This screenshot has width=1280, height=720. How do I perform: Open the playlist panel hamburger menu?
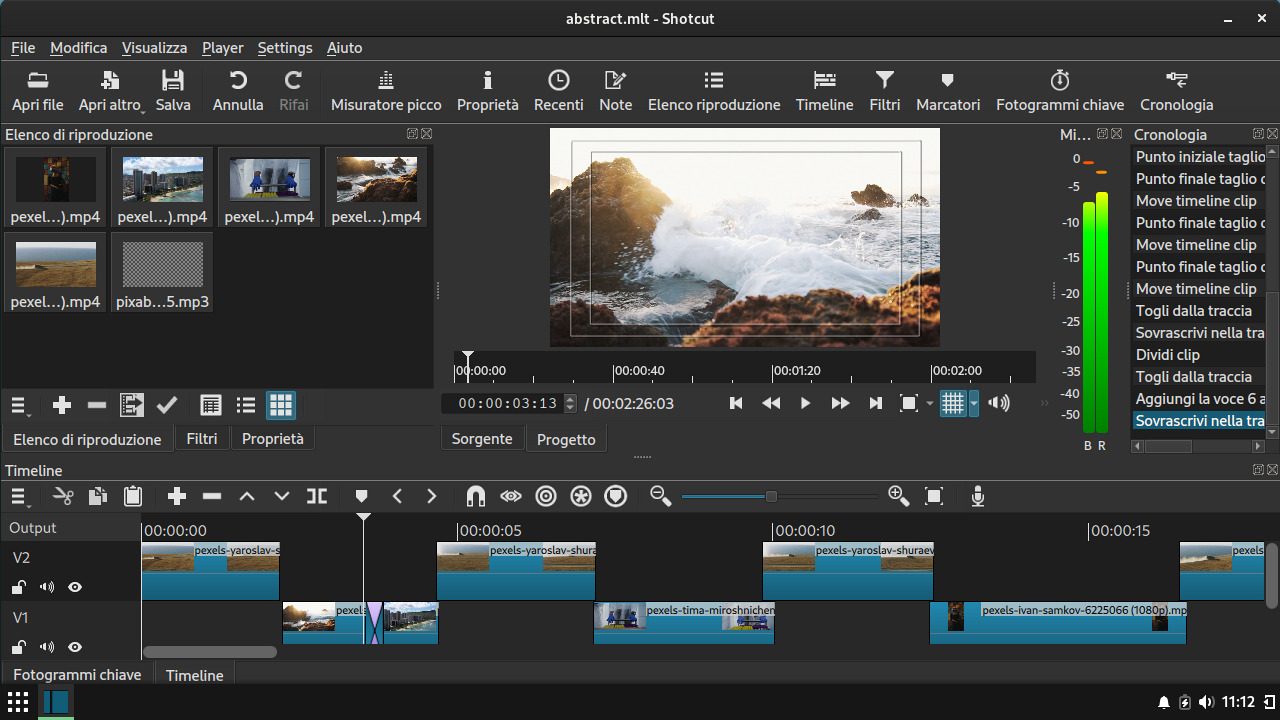19,405
